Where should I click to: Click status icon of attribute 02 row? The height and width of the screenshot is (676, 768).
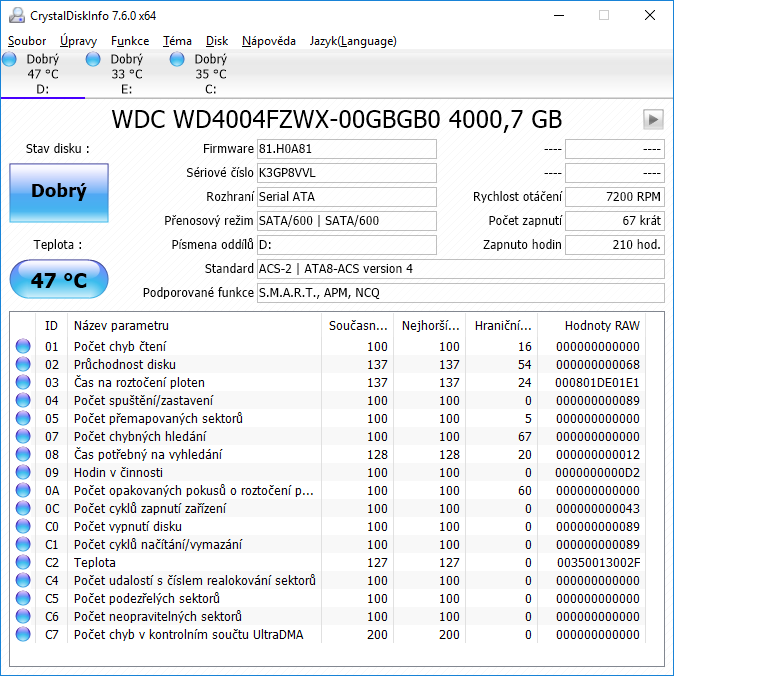pos(23,364)
